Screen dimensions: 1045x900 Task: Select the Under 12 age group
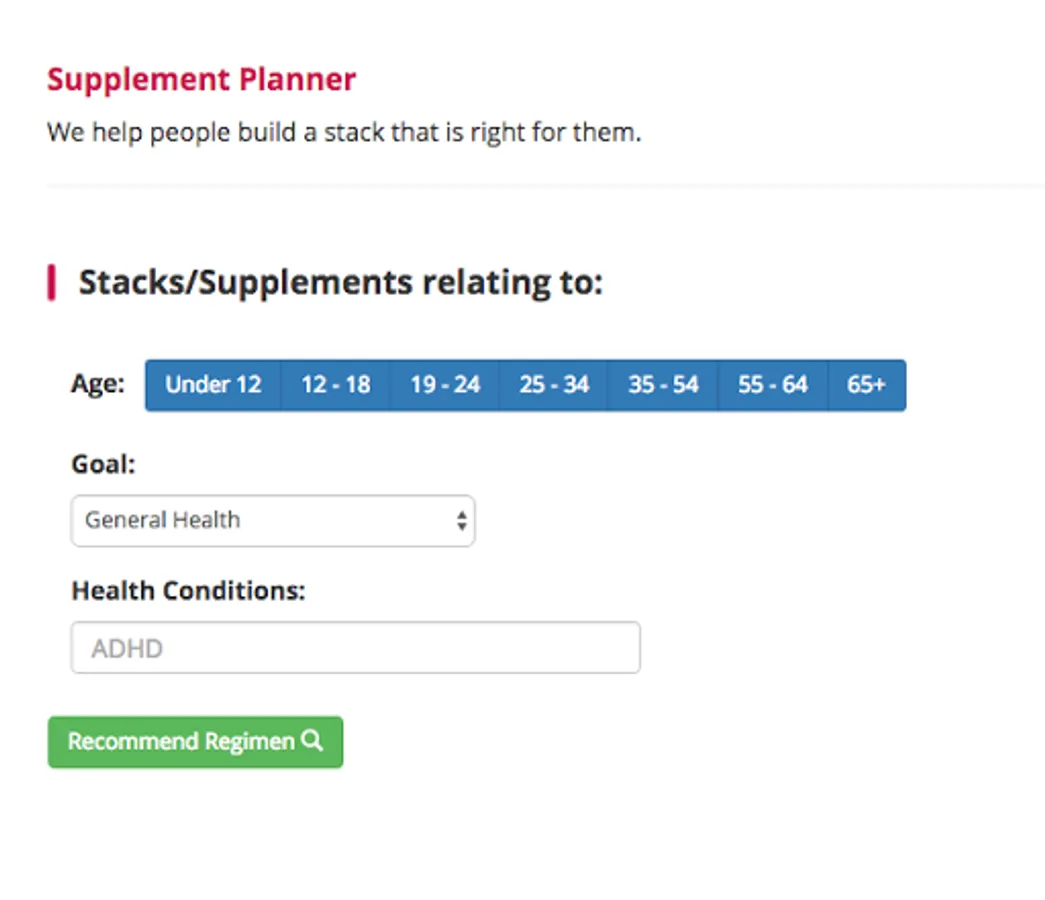click(x=213, y=385)
